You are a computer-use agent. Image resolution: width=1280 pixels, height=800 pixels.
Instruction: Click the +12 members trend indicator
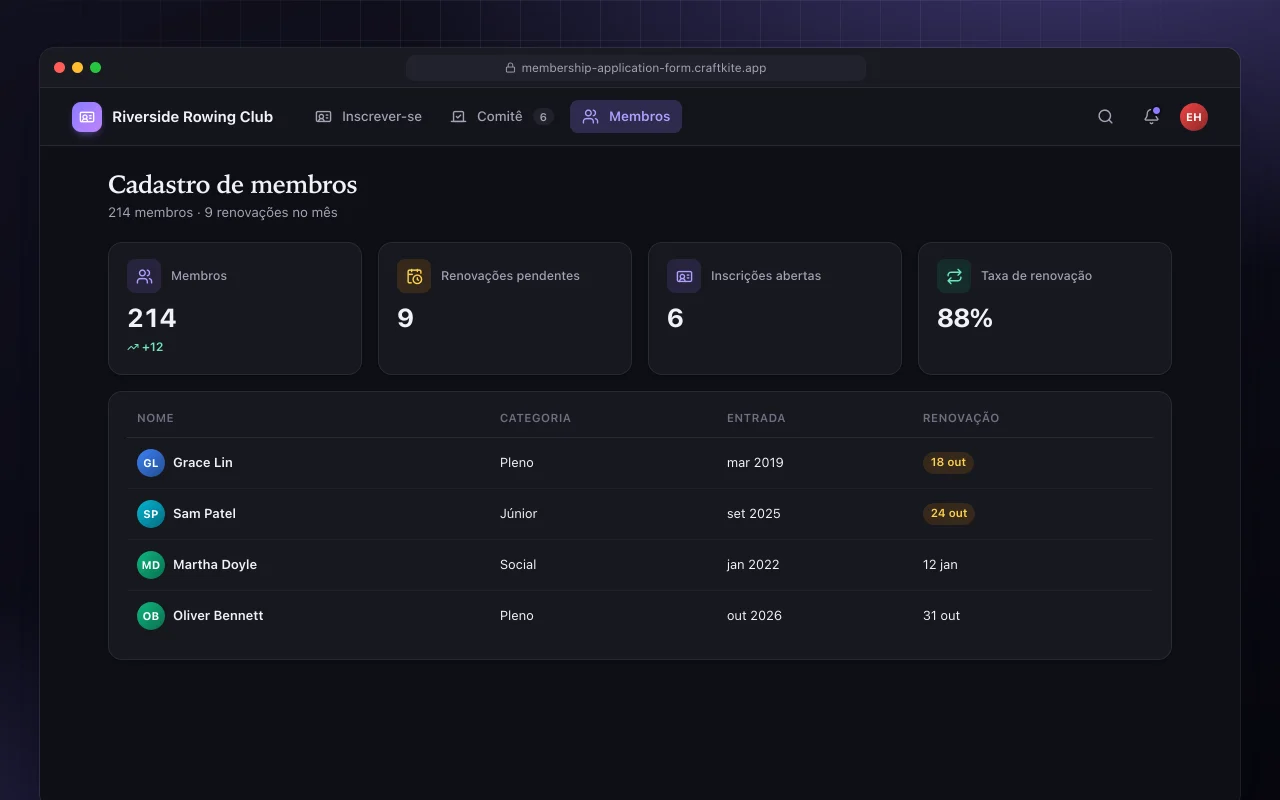click(145, 347)
